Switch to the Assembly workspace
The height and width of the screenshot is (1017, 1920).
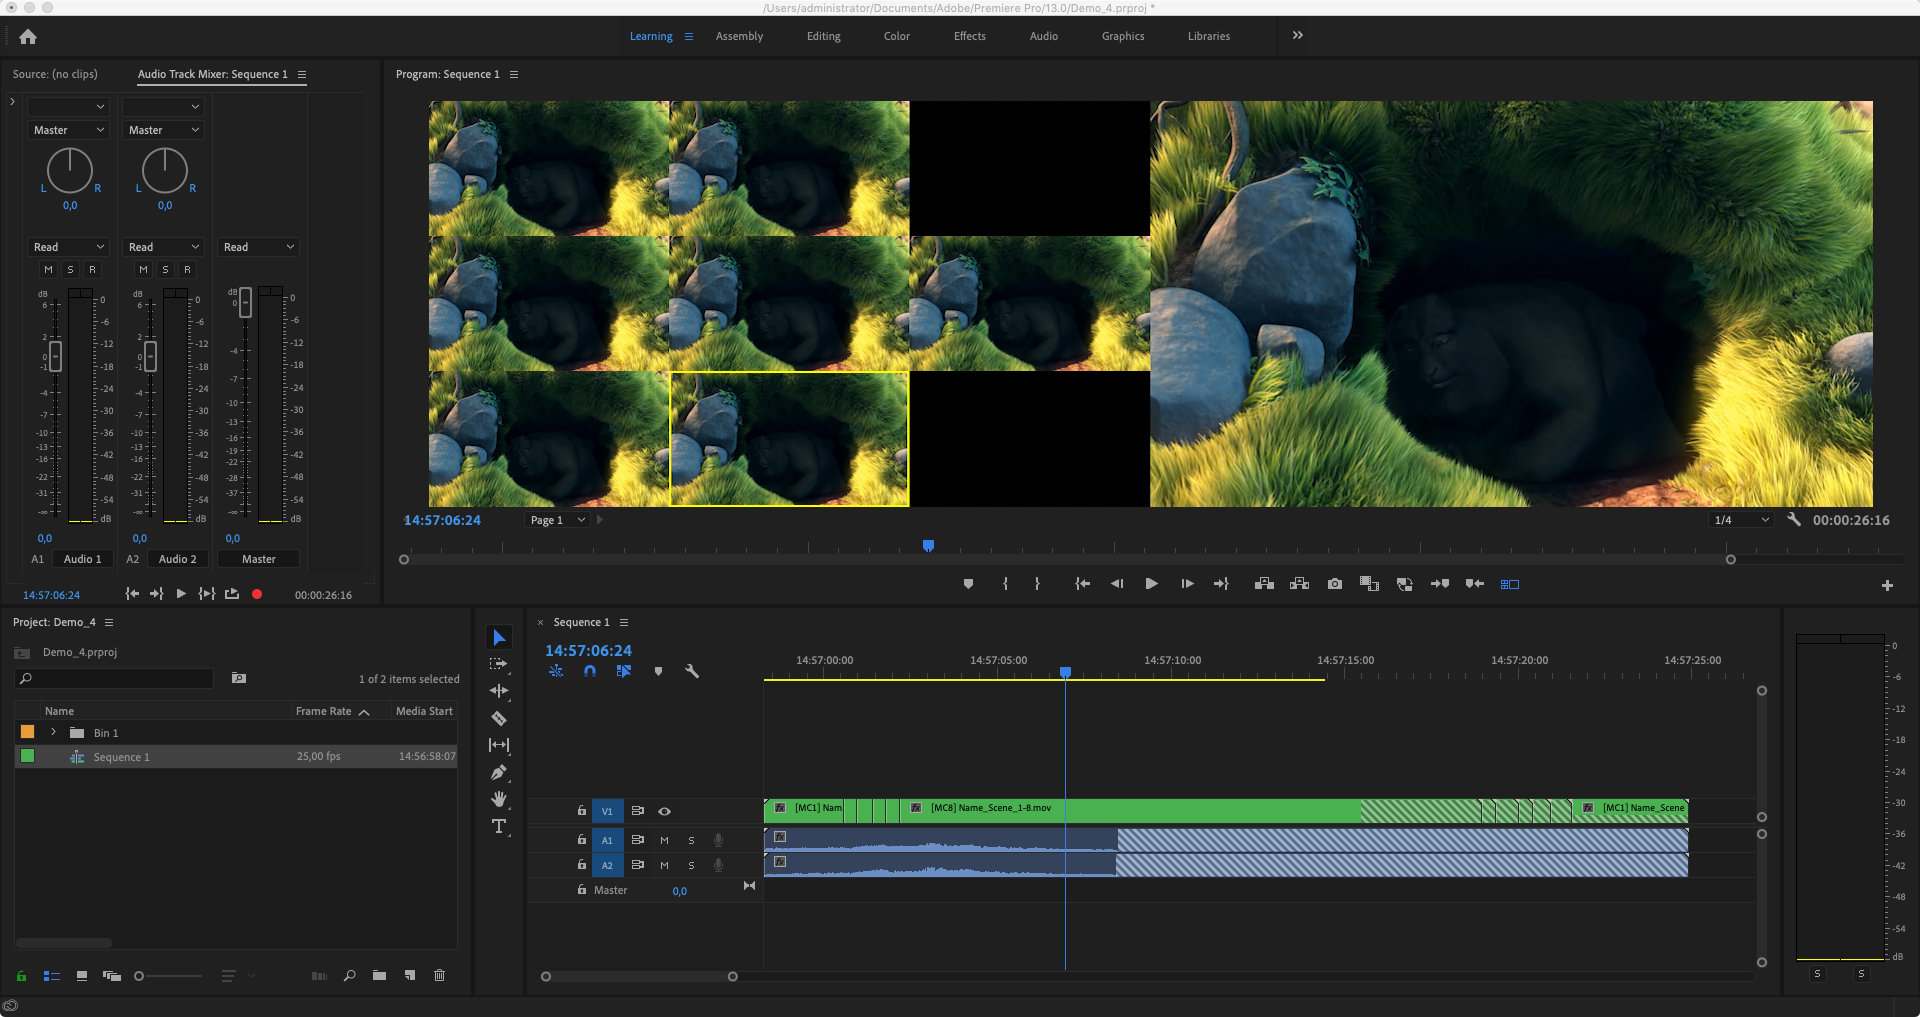point(739,36)
